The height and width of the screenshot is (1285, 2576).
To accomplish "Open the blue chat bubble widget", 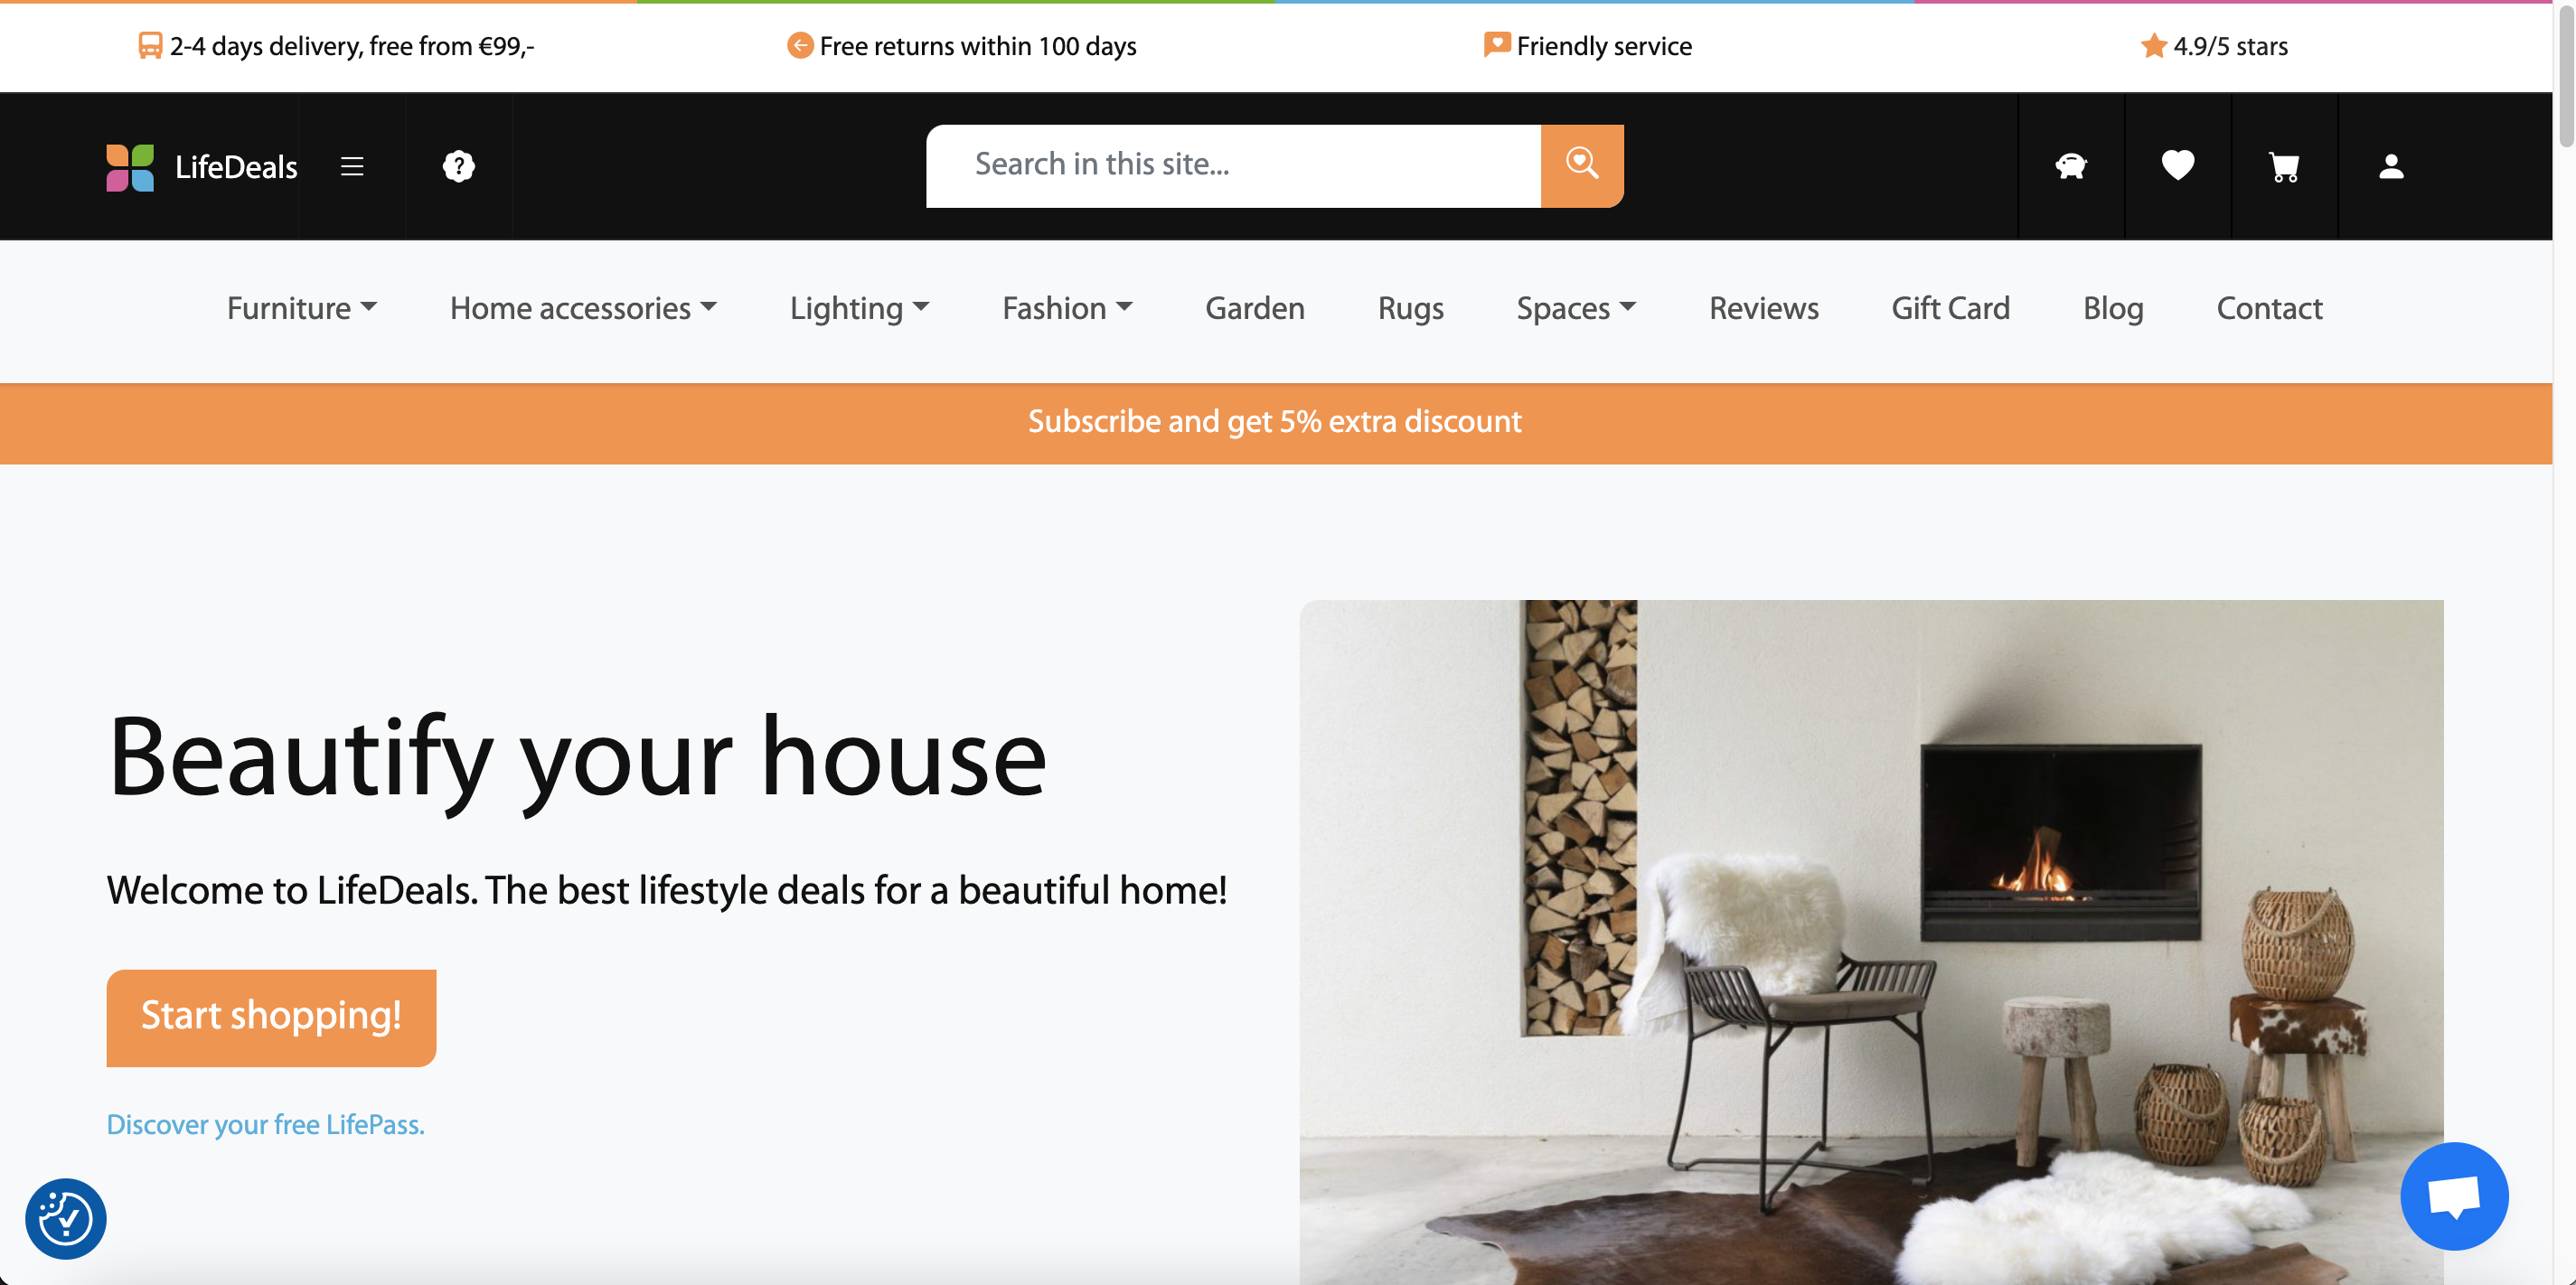I will 2453,1196.
